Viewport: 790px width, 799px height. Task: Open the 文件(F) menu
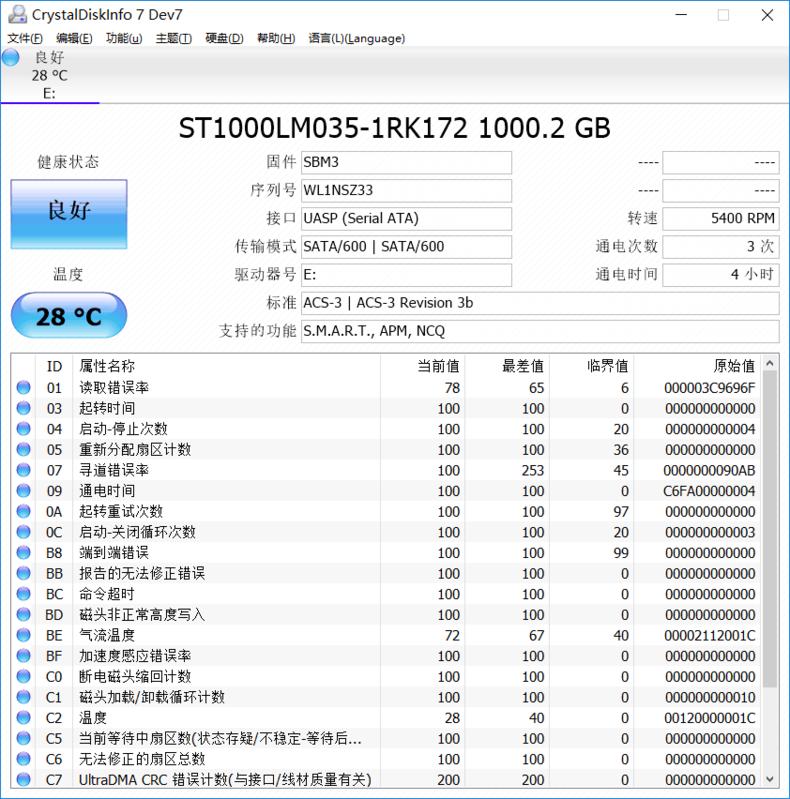click(x=25, y=38)
